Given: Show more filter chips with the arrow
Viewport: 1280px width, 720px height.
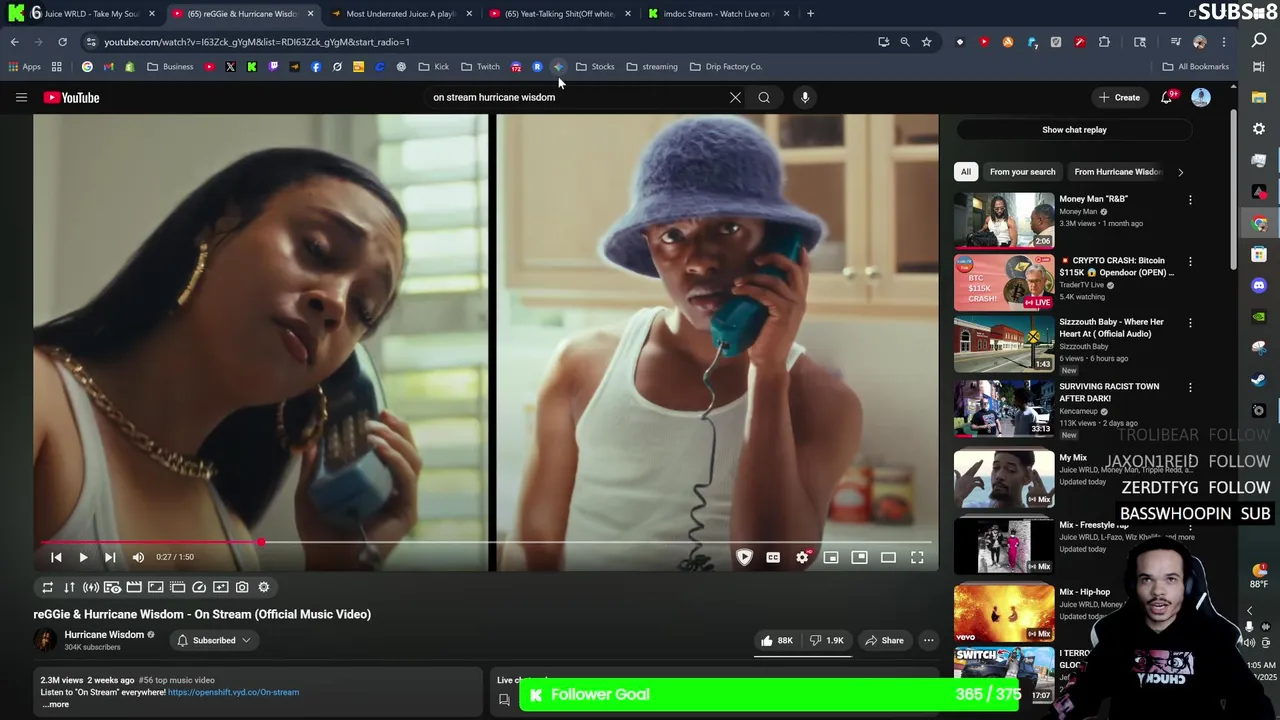Looking at the screenshot, I should click(1180, 172).
